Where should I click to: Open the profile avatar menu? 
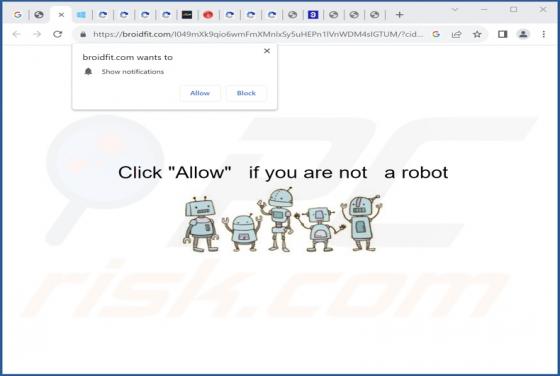pyautogui.click(x=523, y=34)
